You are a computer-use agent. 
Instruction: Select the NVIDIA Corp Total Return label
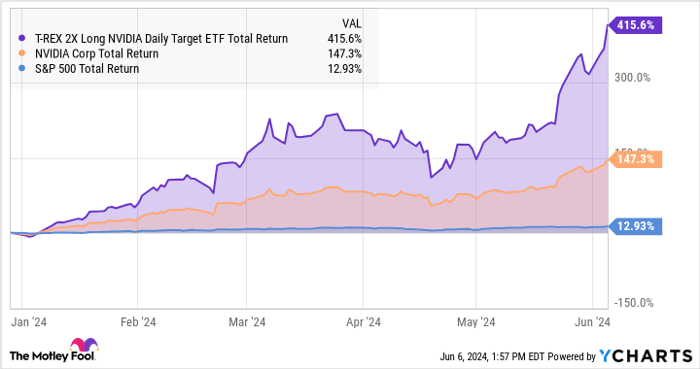pos(96,54)
